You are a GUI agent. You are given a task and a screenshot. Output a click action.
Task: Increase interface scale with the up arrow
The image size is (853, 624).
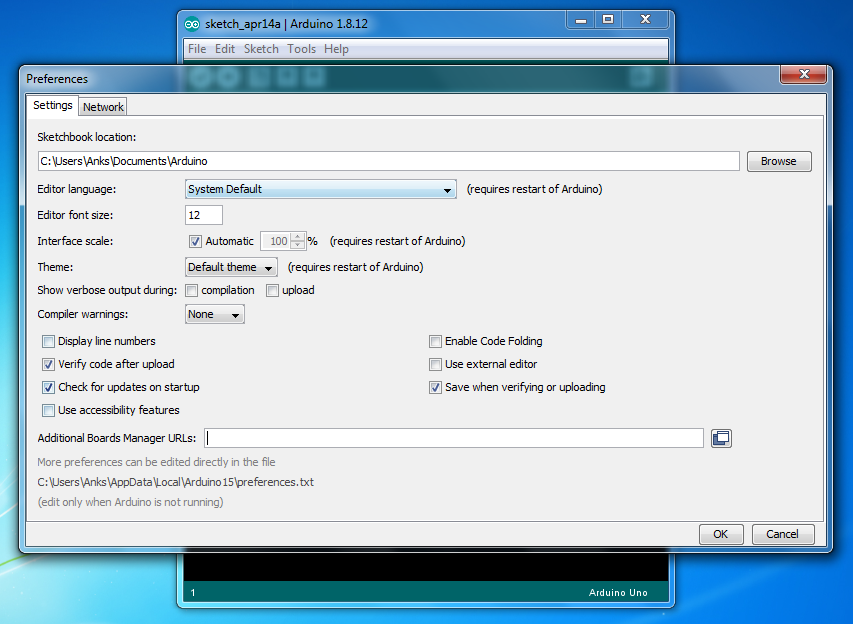pyautogui.click(x=298, y=237)
